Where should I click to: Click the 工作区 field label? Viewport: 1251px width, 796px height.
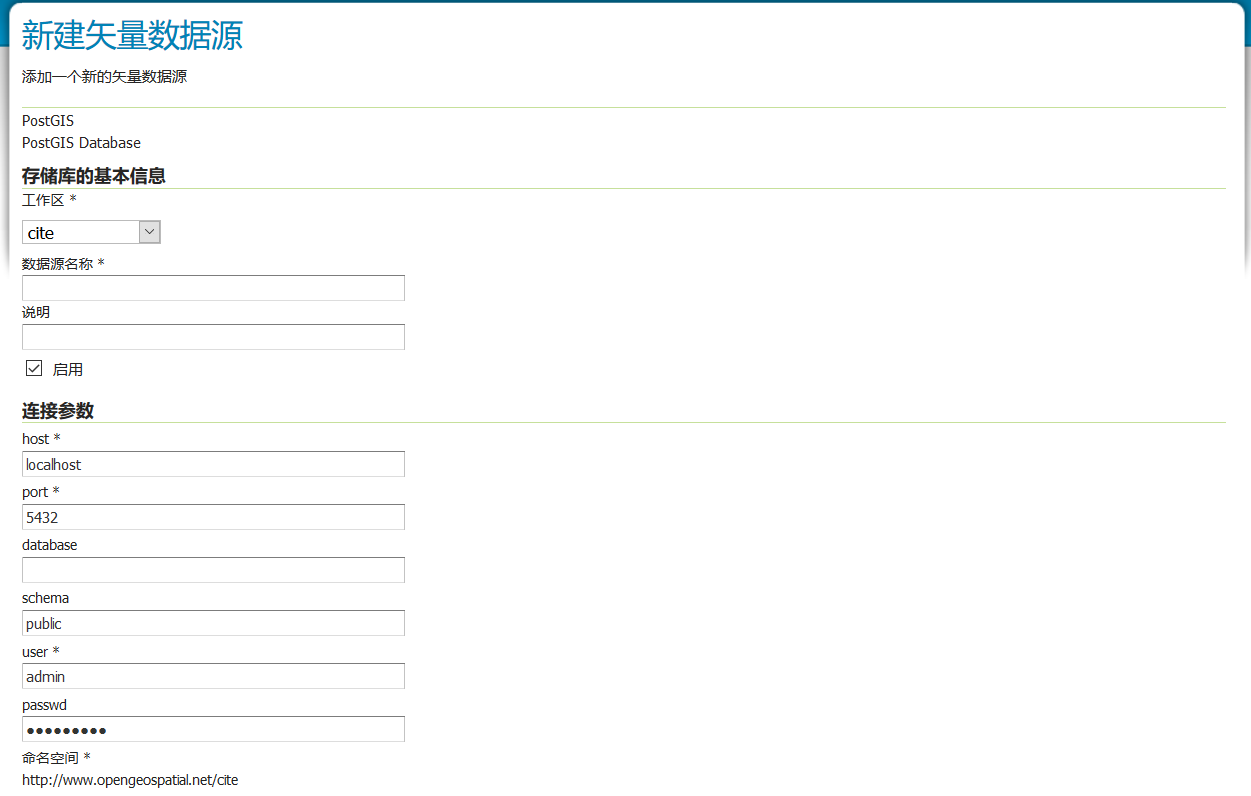pyautogui.click(x=43, y=200)
